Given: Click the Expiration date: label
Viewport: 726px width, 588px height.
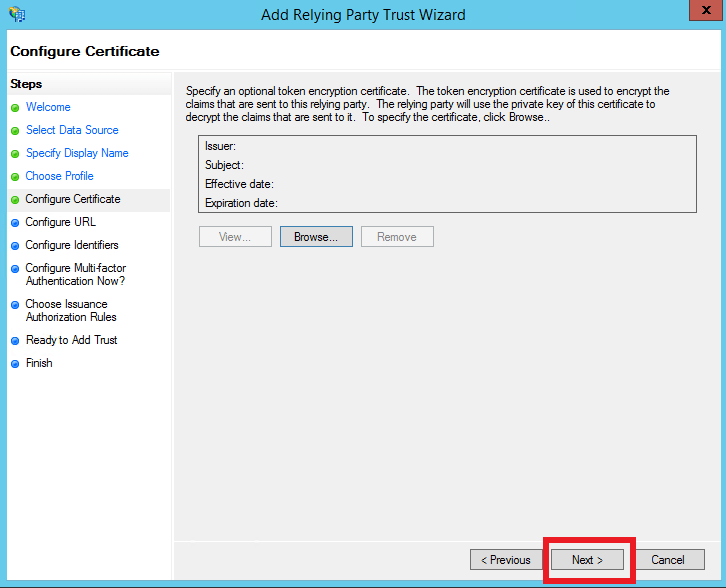Looking at the screenshot, I should [x=241, y=203].
